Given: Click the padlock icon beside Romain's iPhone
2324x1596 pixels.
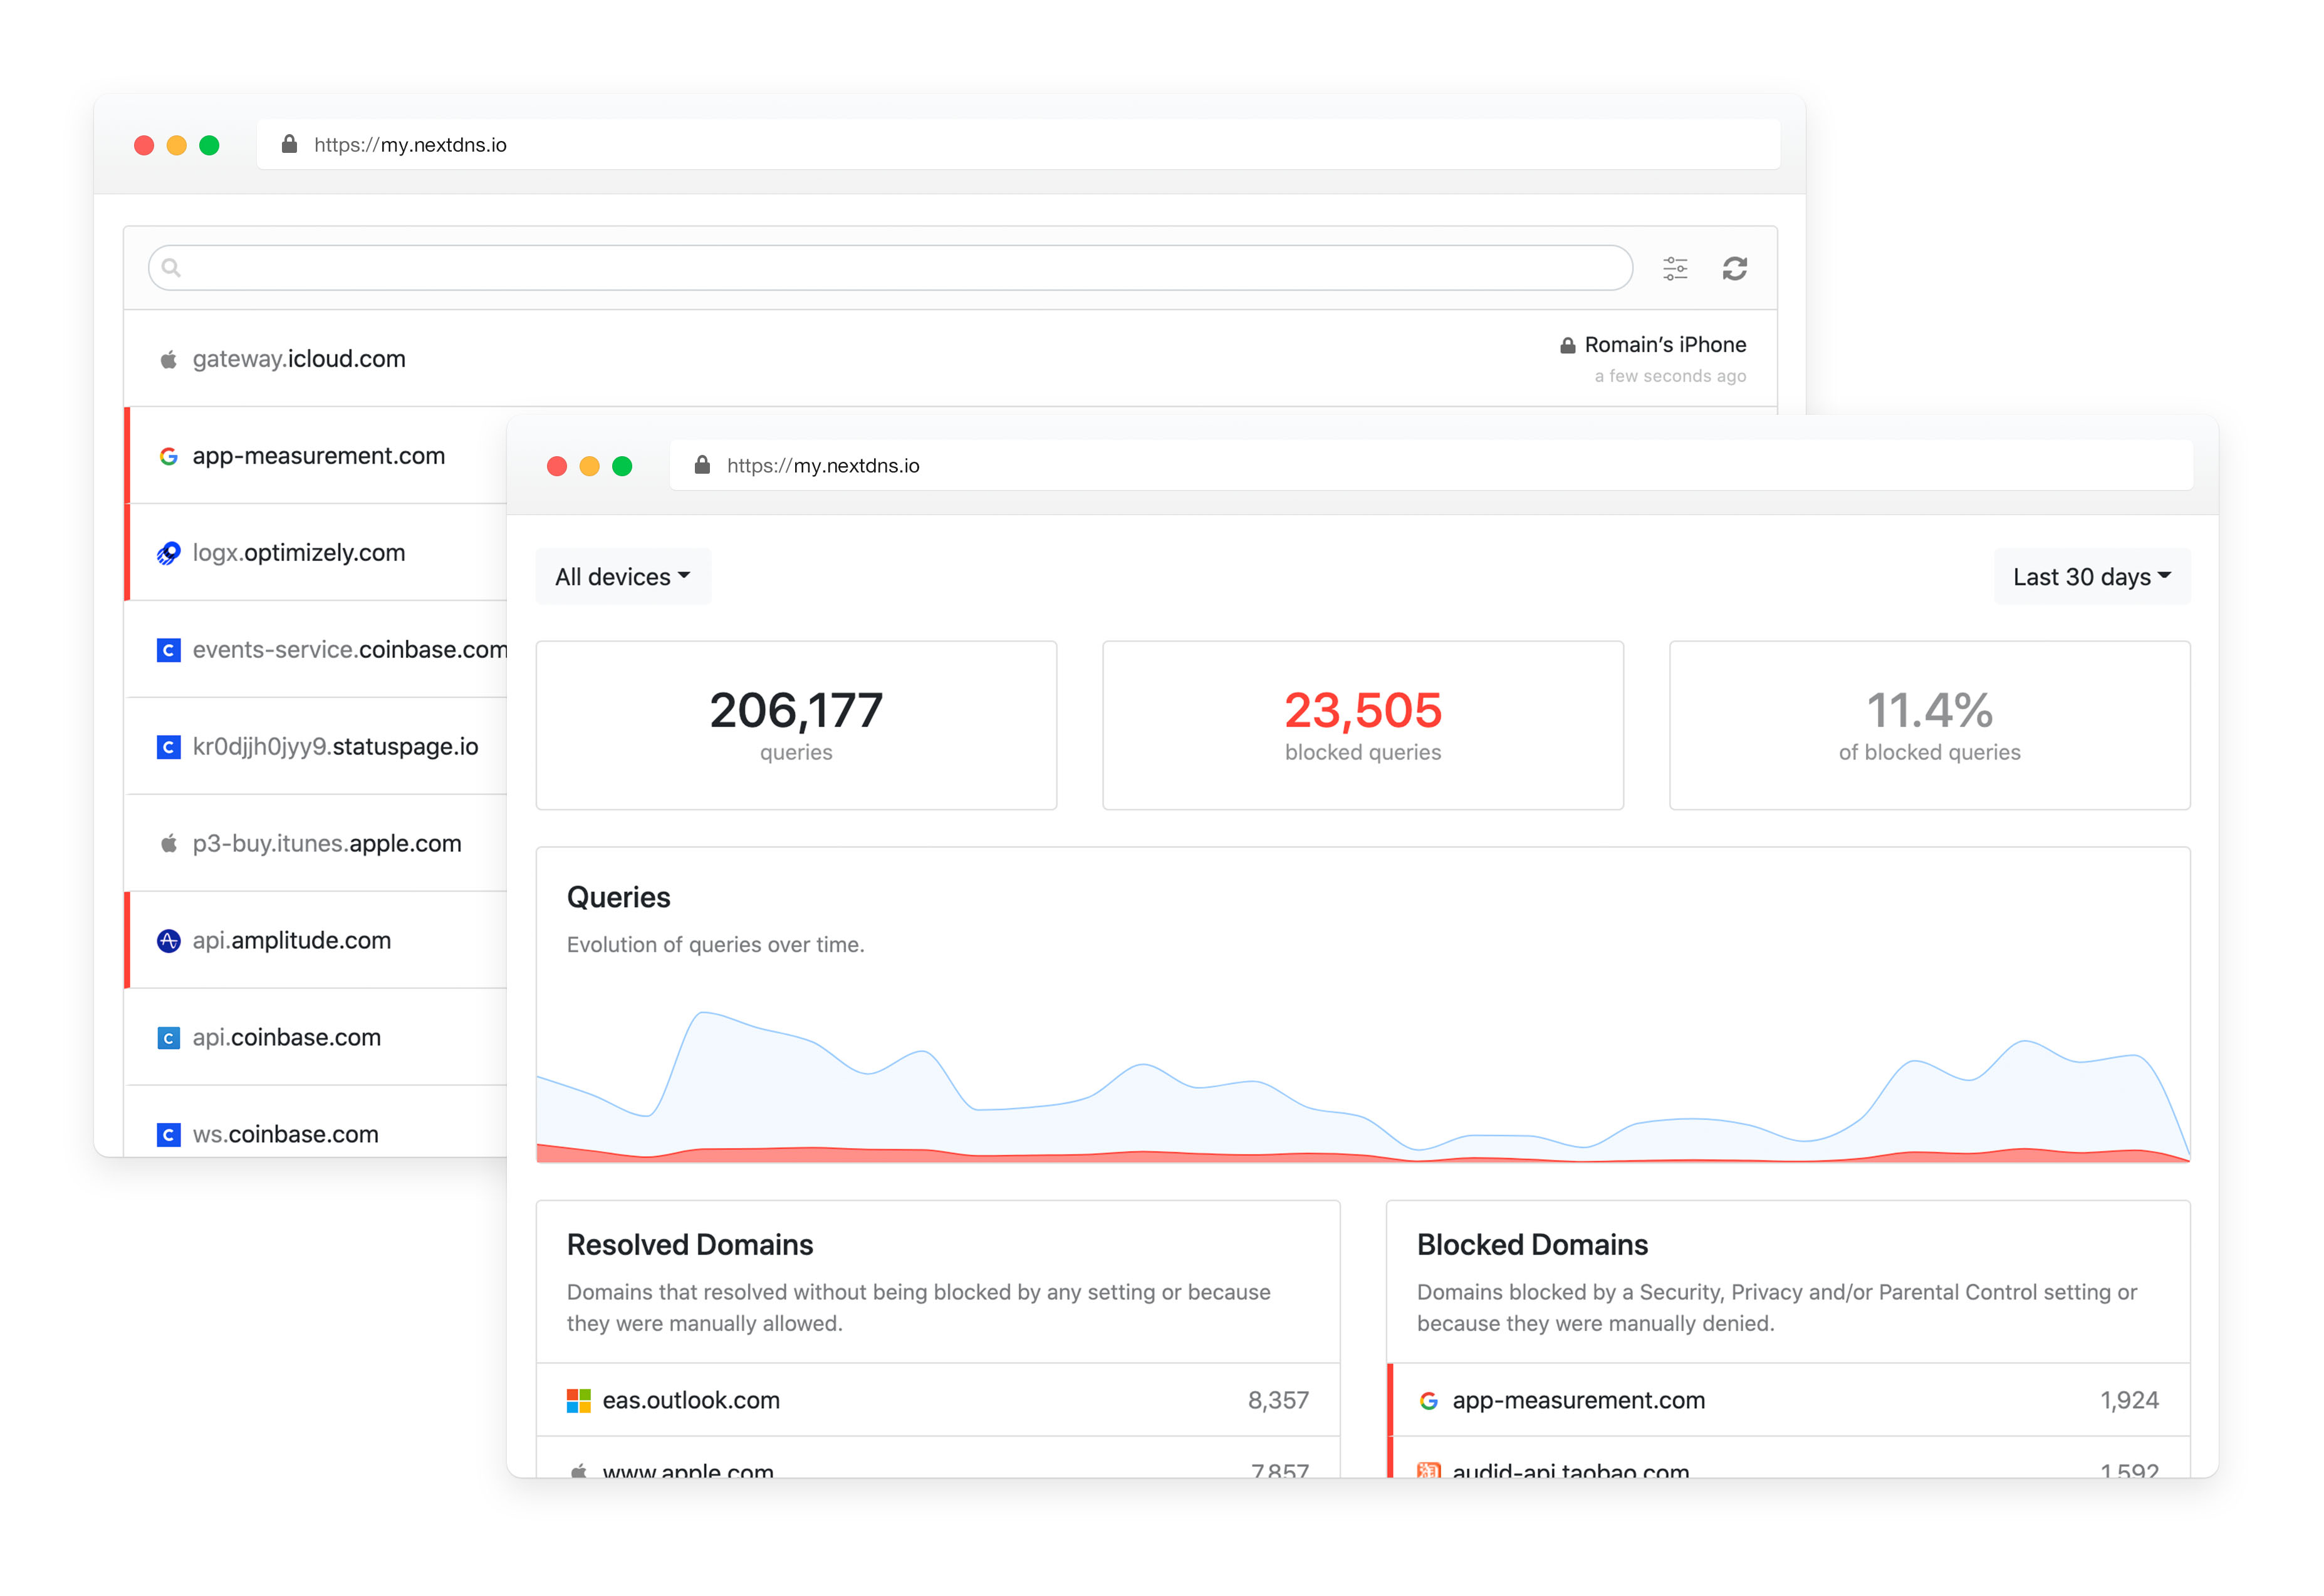Looking at the screenshot, I should click(x=1567, y=345).
